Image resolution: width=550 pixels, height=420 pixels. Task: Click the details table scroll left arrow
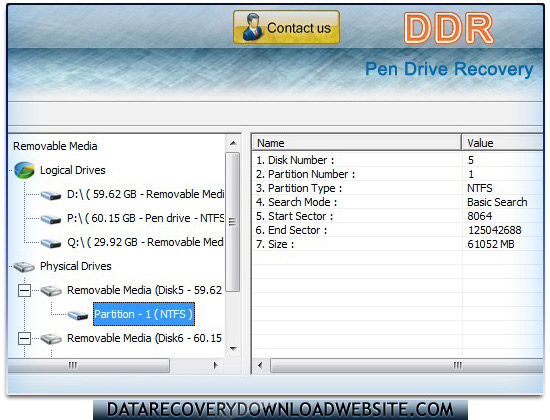click(260, 365)
